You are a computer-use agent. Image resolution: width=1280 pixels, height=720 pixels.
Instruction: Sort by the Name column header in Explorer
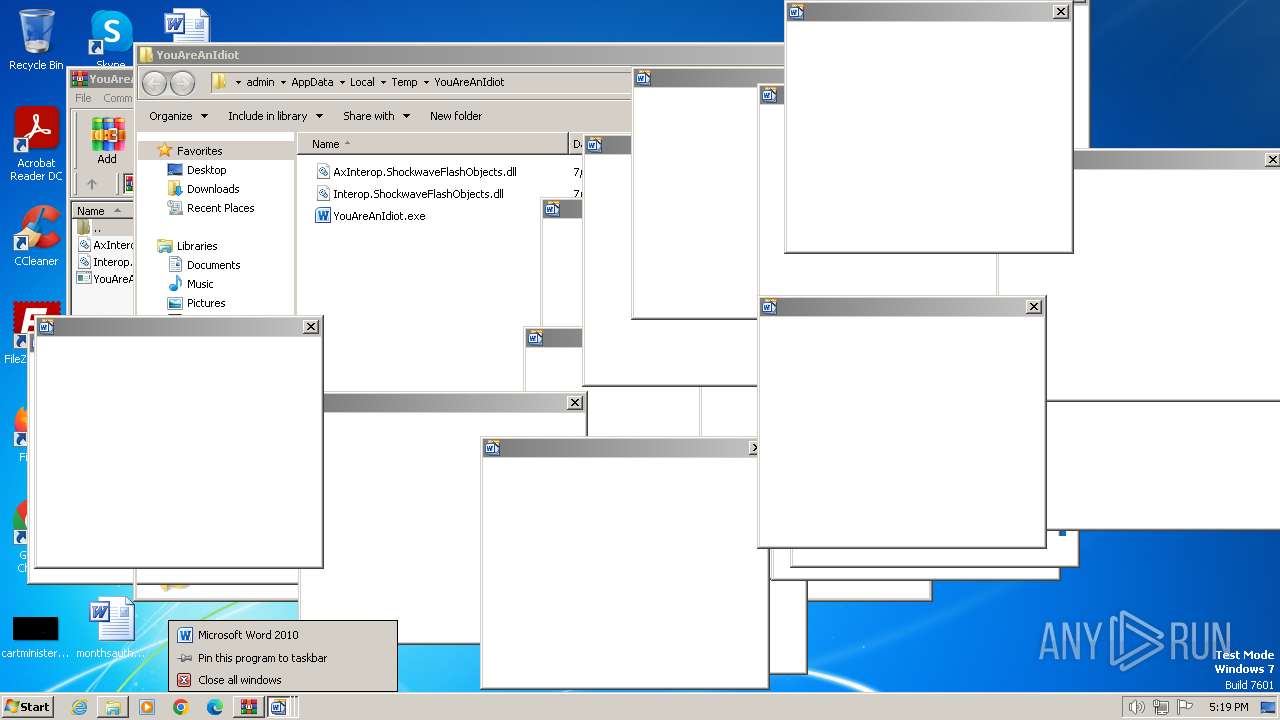pyautogui.click(x=433, y=144)
